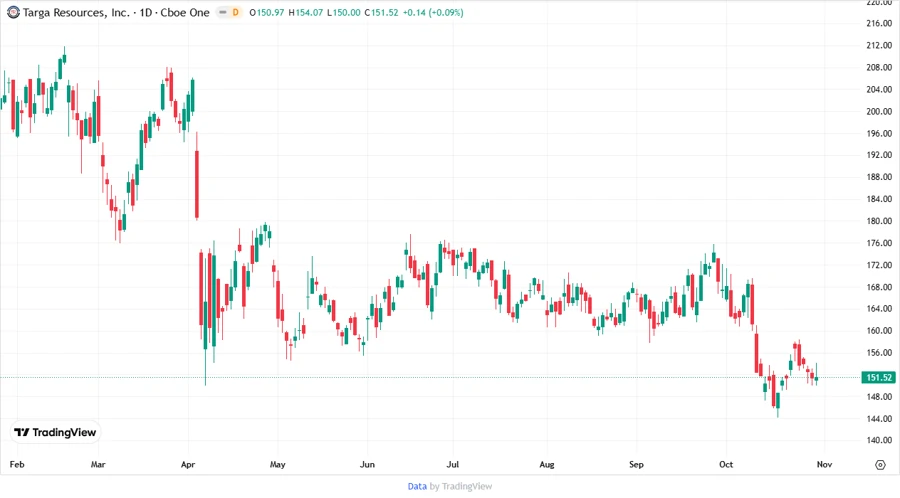Click the close value C151.52
The image size is (900, 498).
pos(381,13)
